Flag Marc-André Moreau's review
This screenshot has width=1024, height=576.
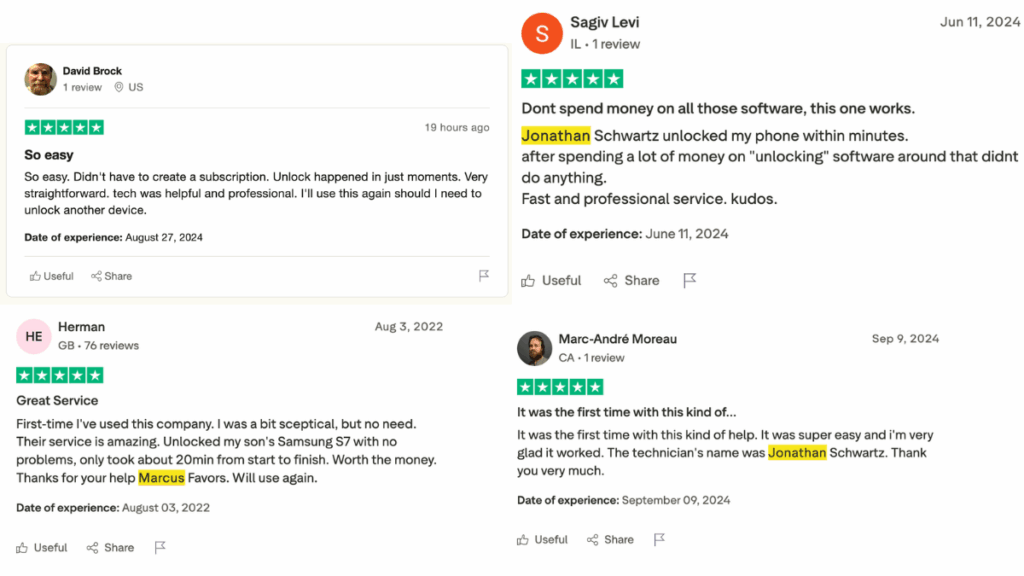tap(659, 539)
